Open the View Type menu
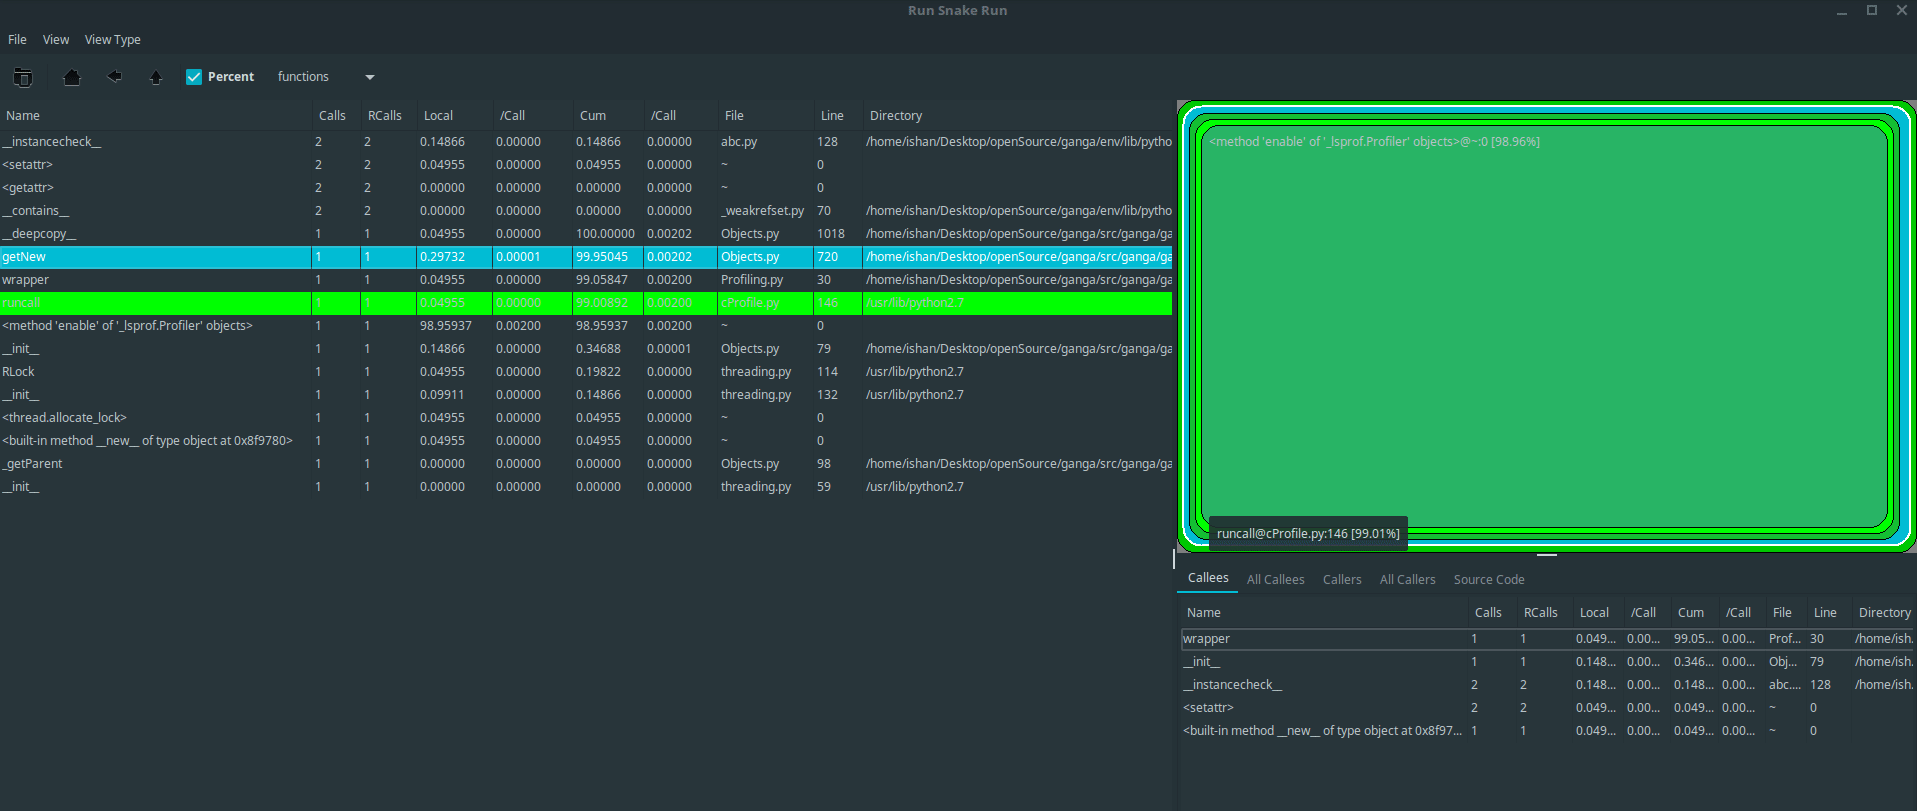The image size is (1917, 811). coord(112,40)
